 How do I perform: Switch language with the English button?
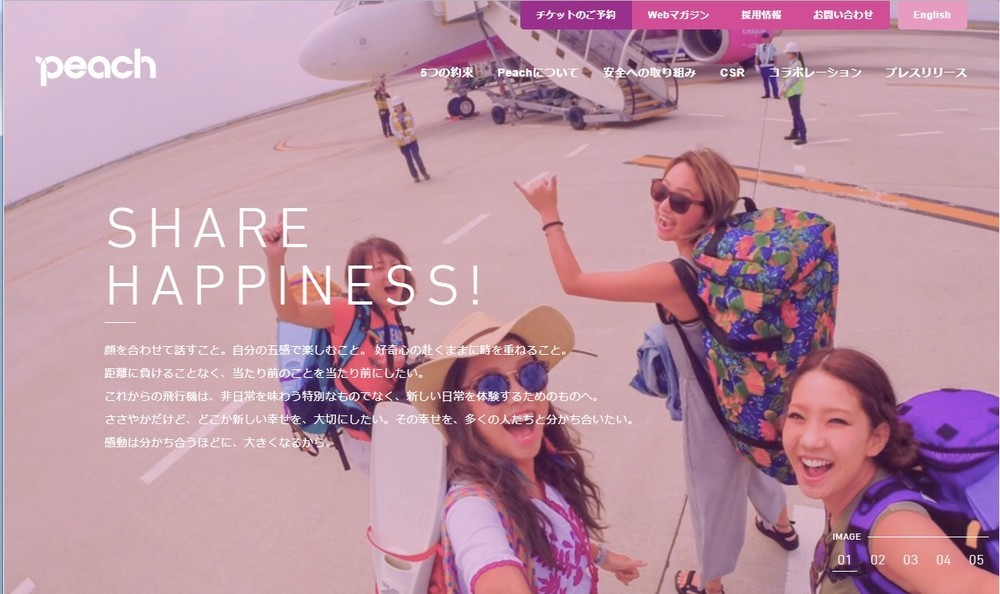(932, 15)
